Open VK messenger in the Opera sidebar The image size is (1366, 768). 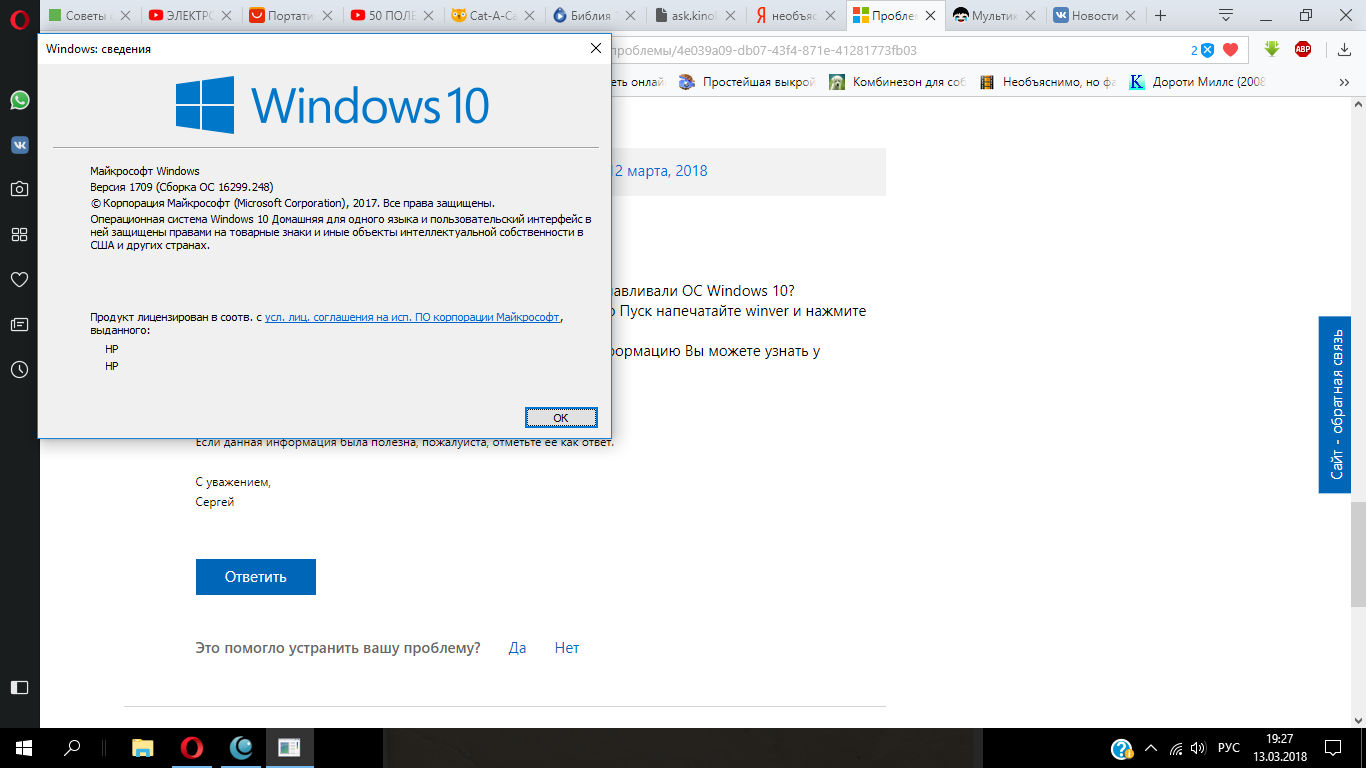(x=19, y=145)
